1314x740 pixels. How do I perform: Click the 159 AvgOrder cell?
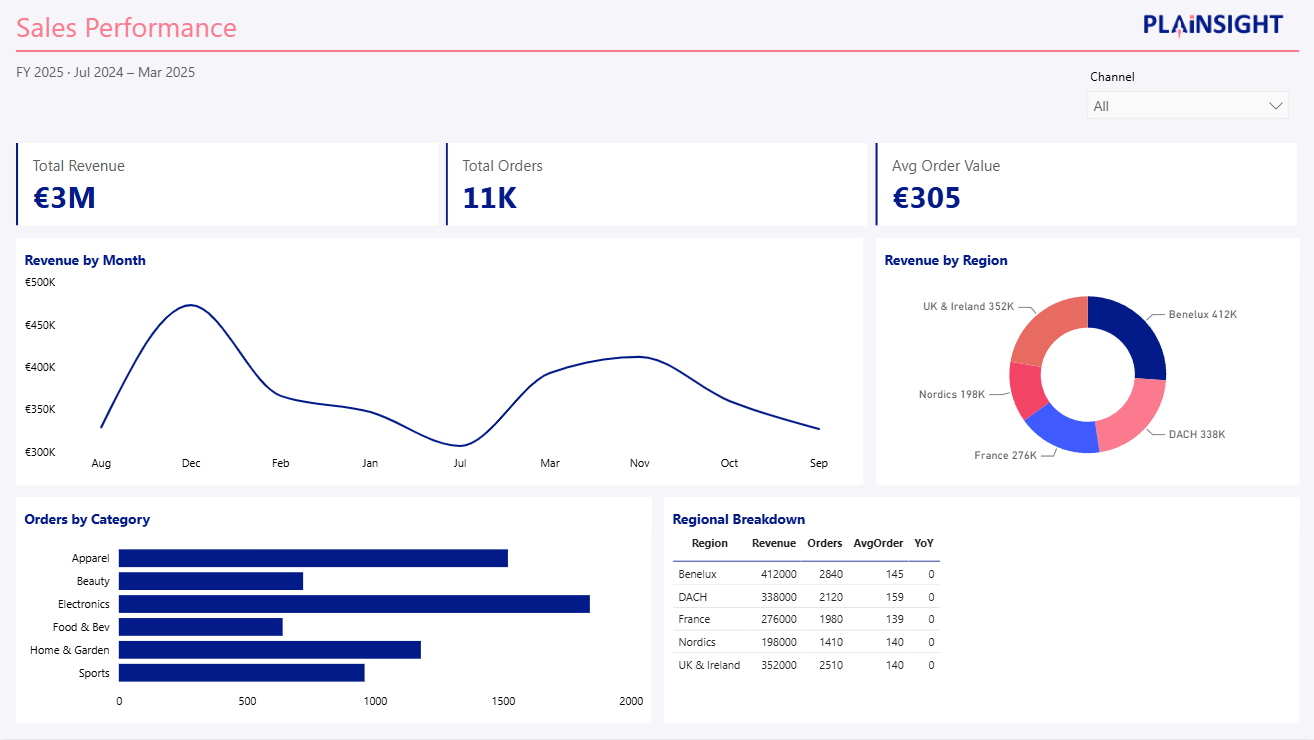[x=894, y=597]
